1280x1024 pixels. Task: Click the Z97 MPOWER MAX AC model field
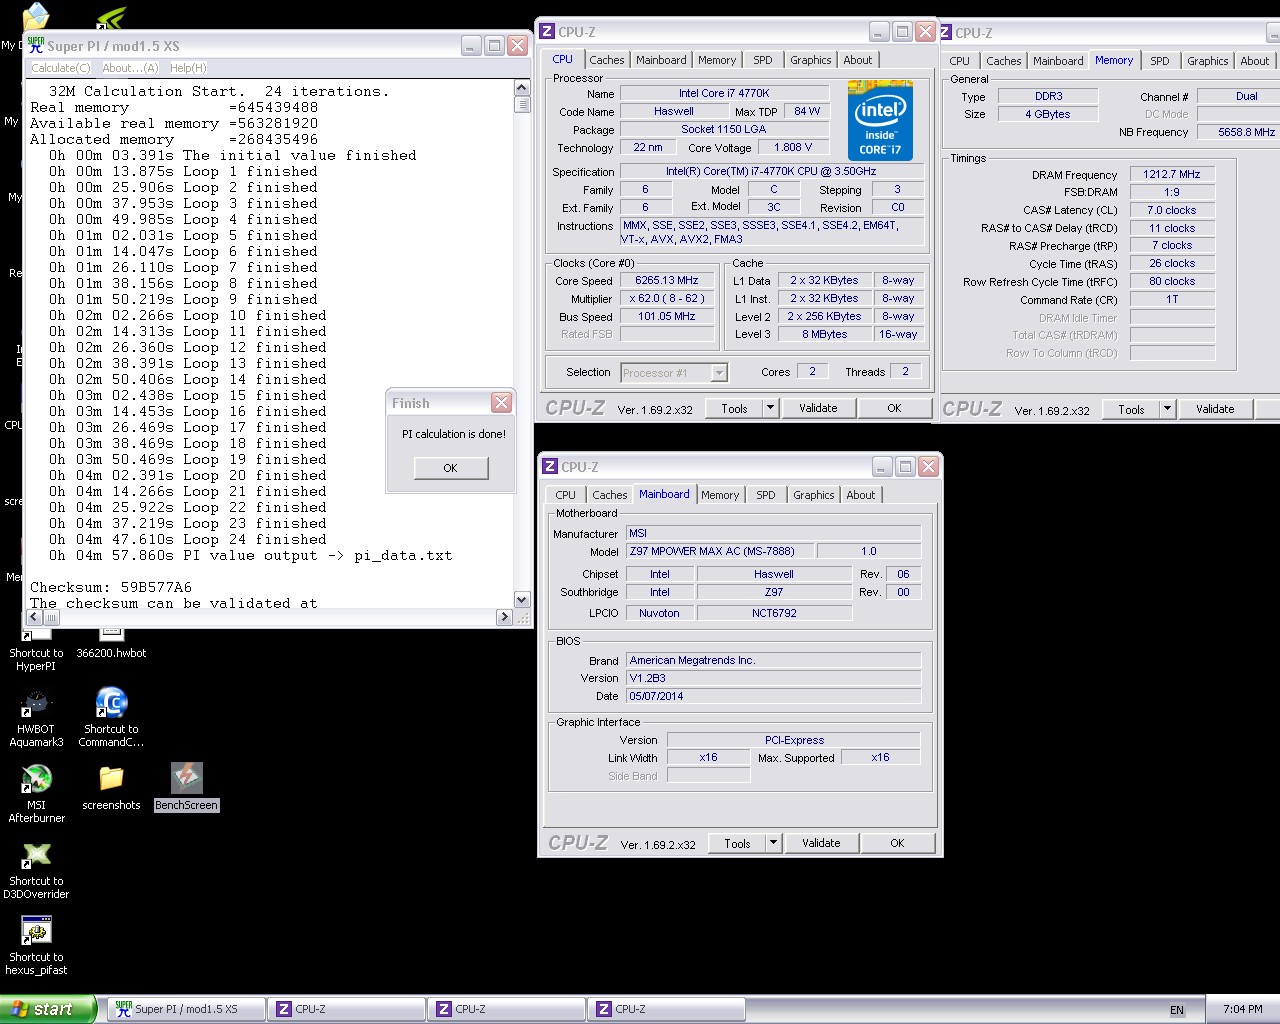(x=719, y=551)
